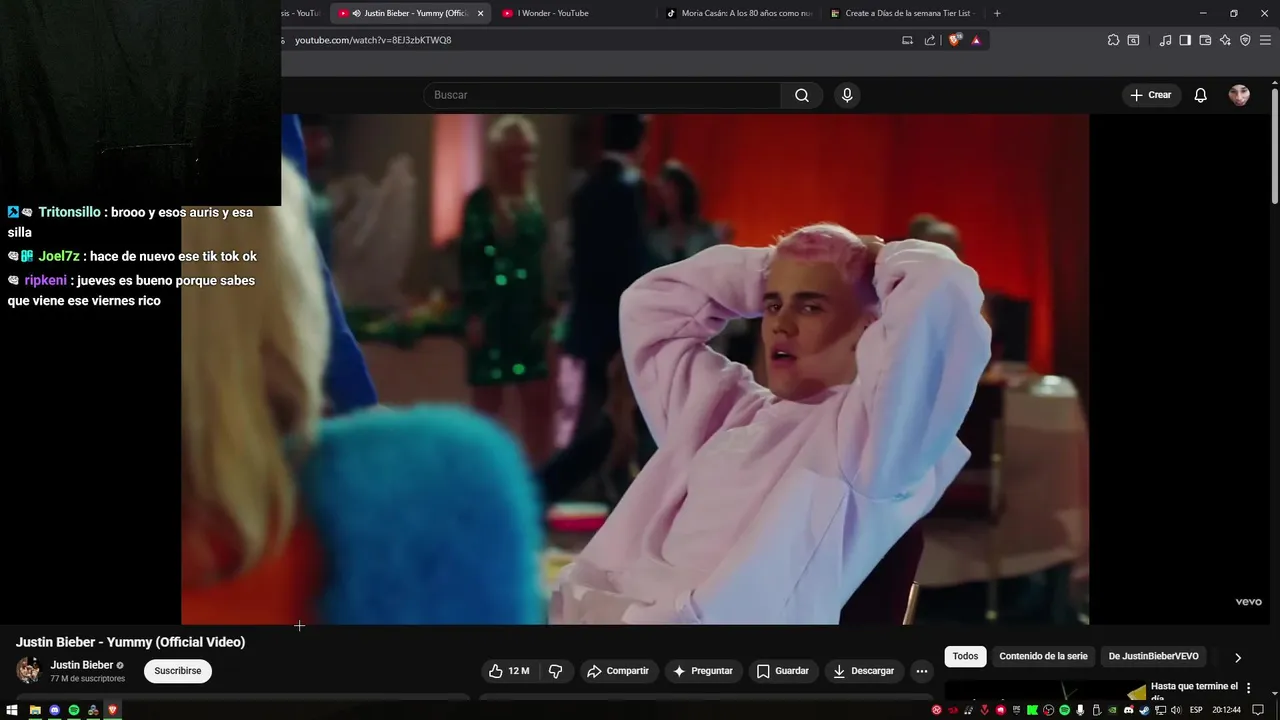
Task: Open the volume speaker tray icon
Action: (x=1176, y=710)
